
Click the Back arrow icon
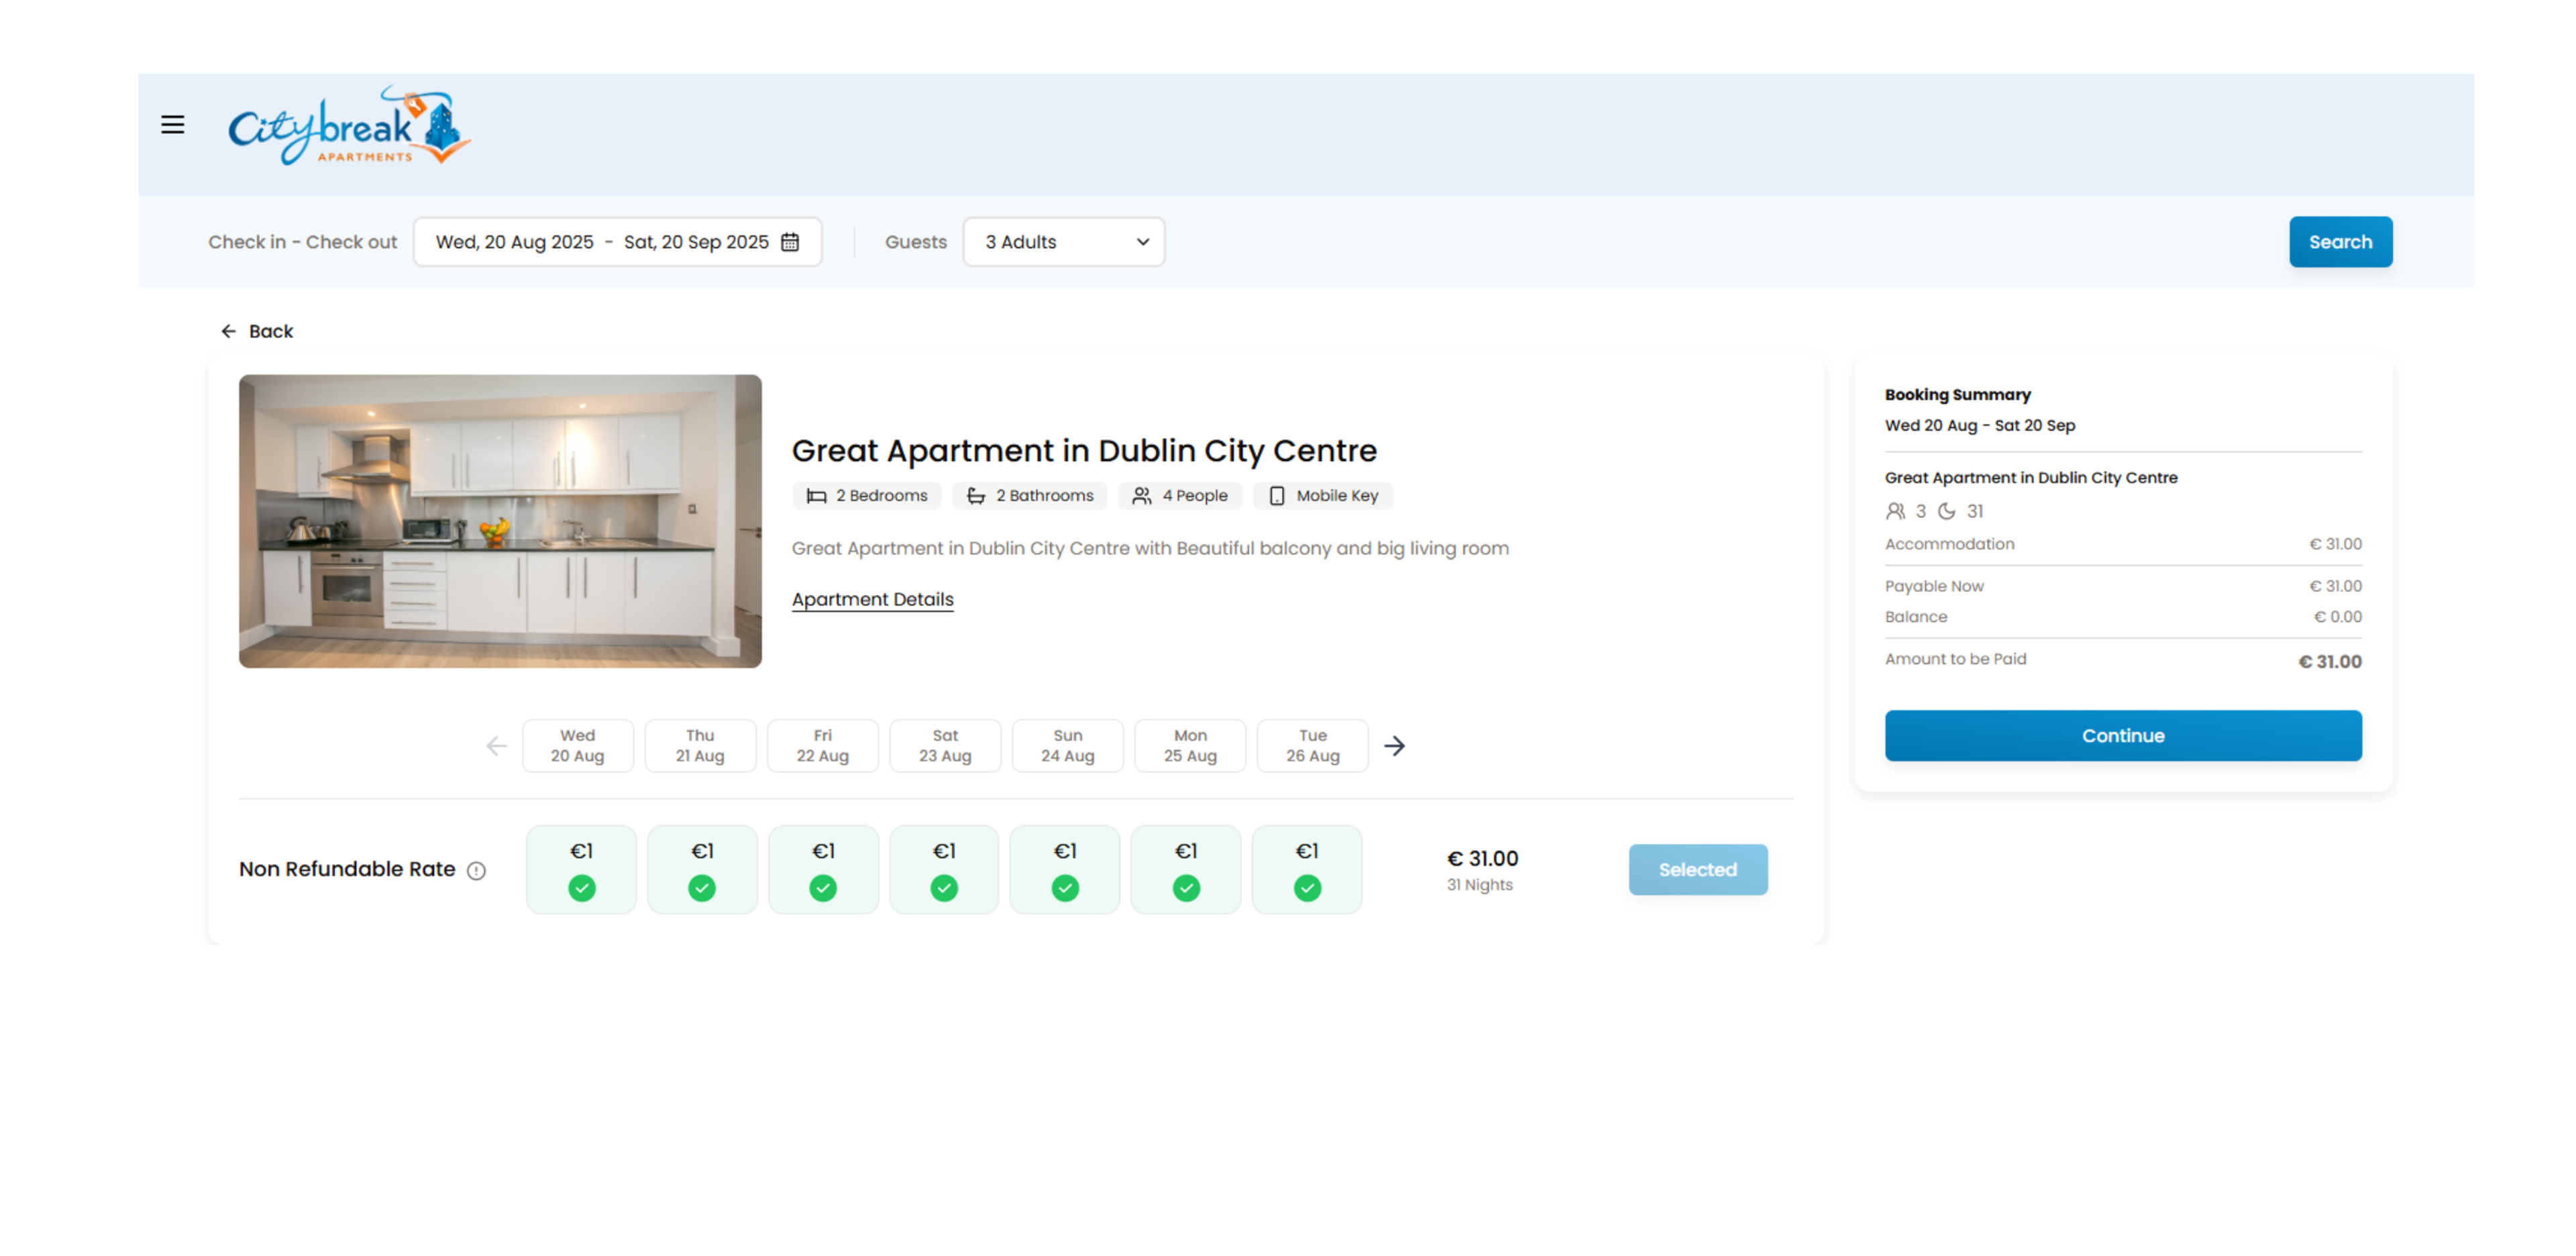(x=228, y=331)
